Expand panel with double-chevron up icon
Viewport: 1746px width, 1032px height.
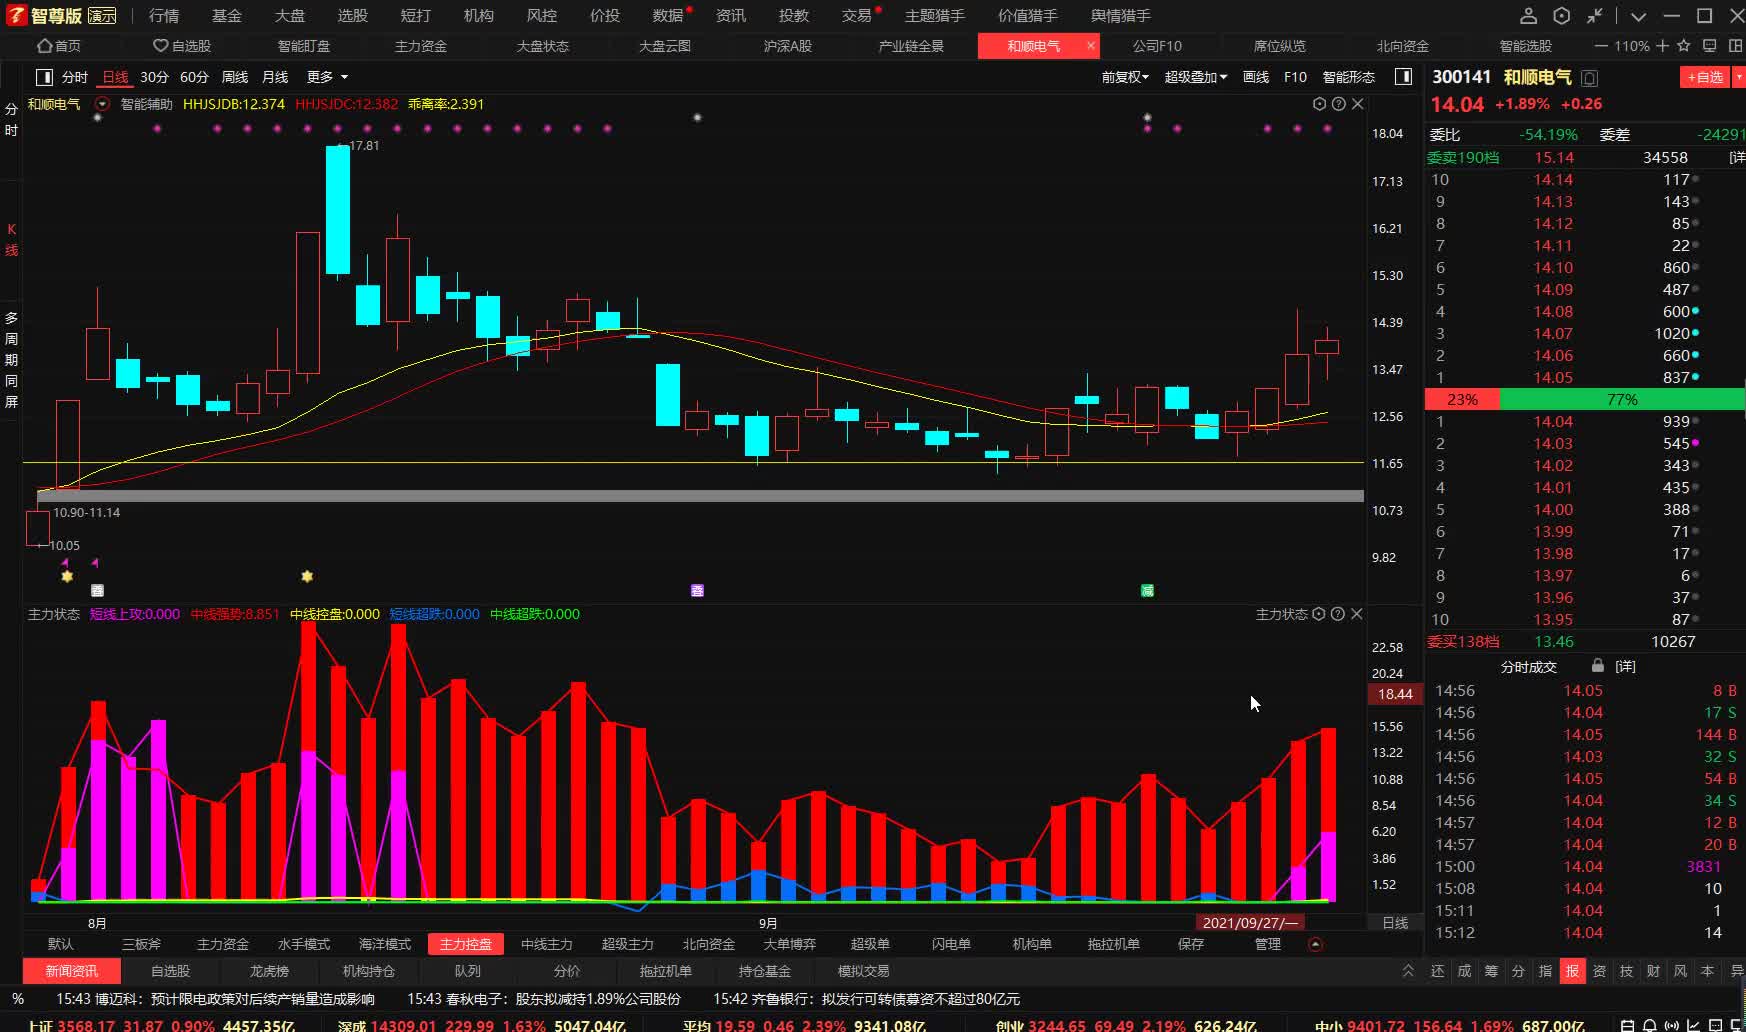[1409, 971]
